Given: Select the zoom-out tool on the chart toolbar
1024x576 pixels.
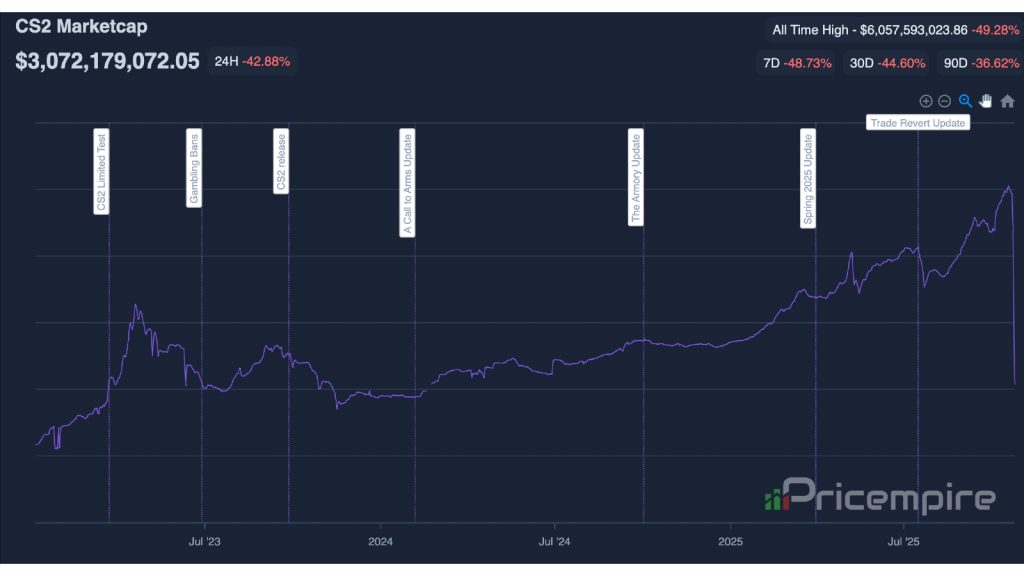Looking at the screenshot, I should [945, 100].
